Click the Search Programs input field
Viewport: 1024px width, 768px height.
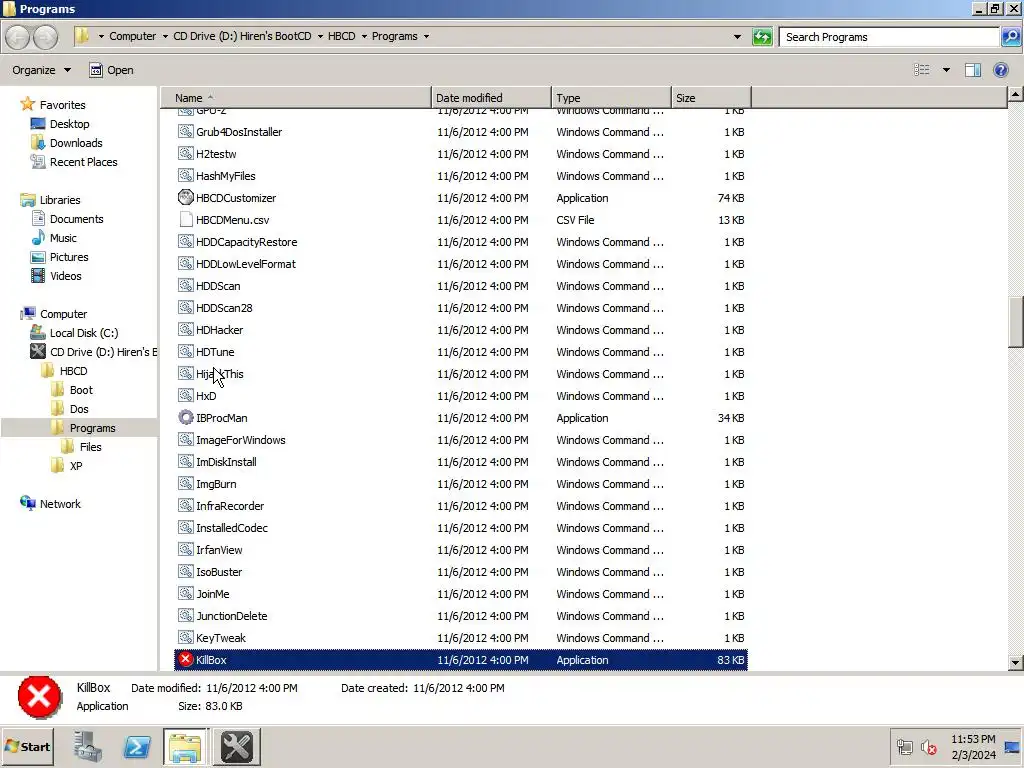(x=889, y=37)
